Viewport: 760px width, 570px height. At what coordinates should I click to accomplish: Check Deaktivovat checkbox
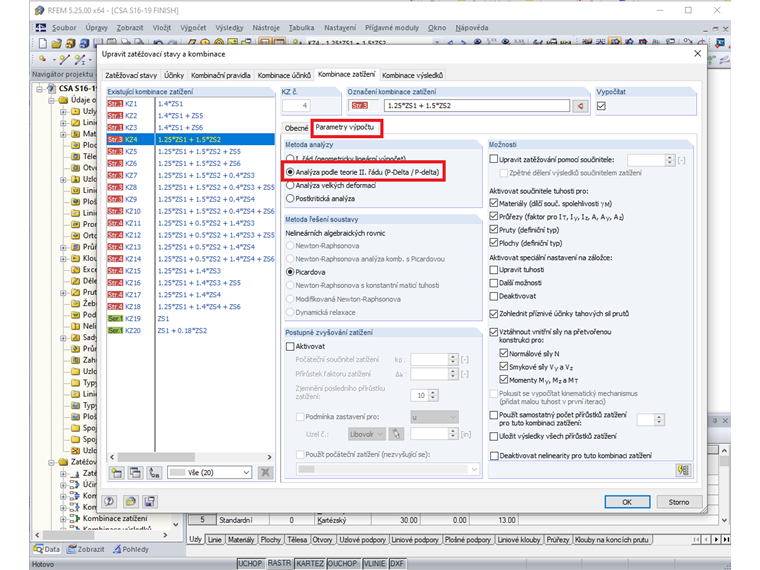click(x=494, y=296)
